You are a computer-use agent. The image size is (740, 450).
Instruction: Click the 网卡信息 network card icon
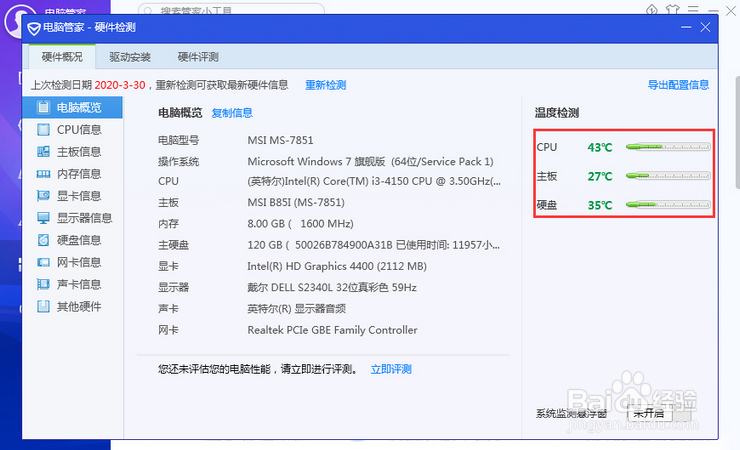[x=43, y=262]
